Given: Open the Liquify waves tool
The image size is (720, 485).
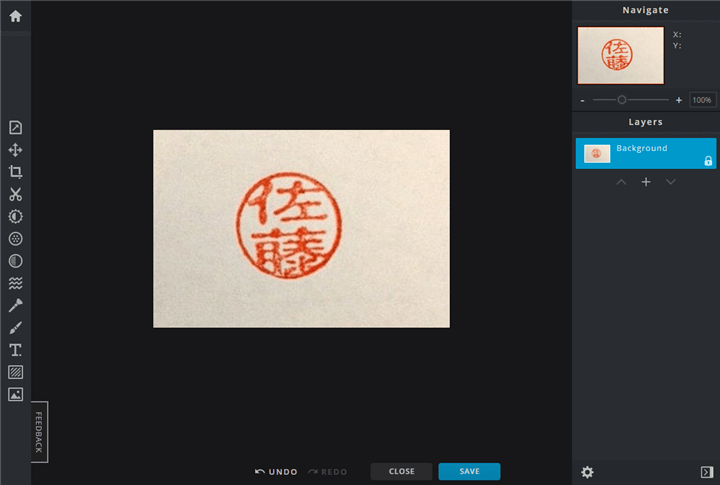Looking at the screenshot, I should [x=15, y=283].
